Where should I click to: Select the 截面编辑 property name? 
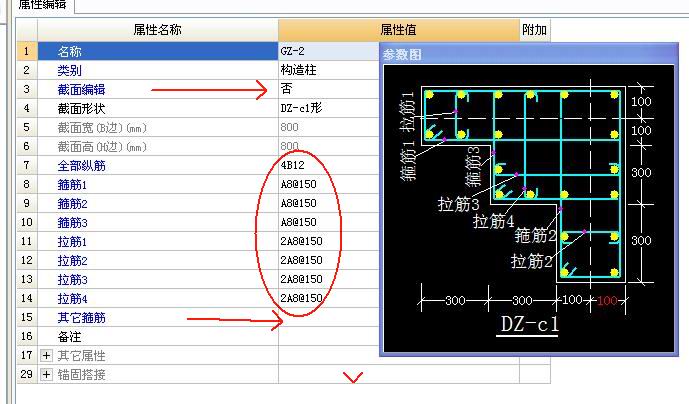(x=81, y=90)
